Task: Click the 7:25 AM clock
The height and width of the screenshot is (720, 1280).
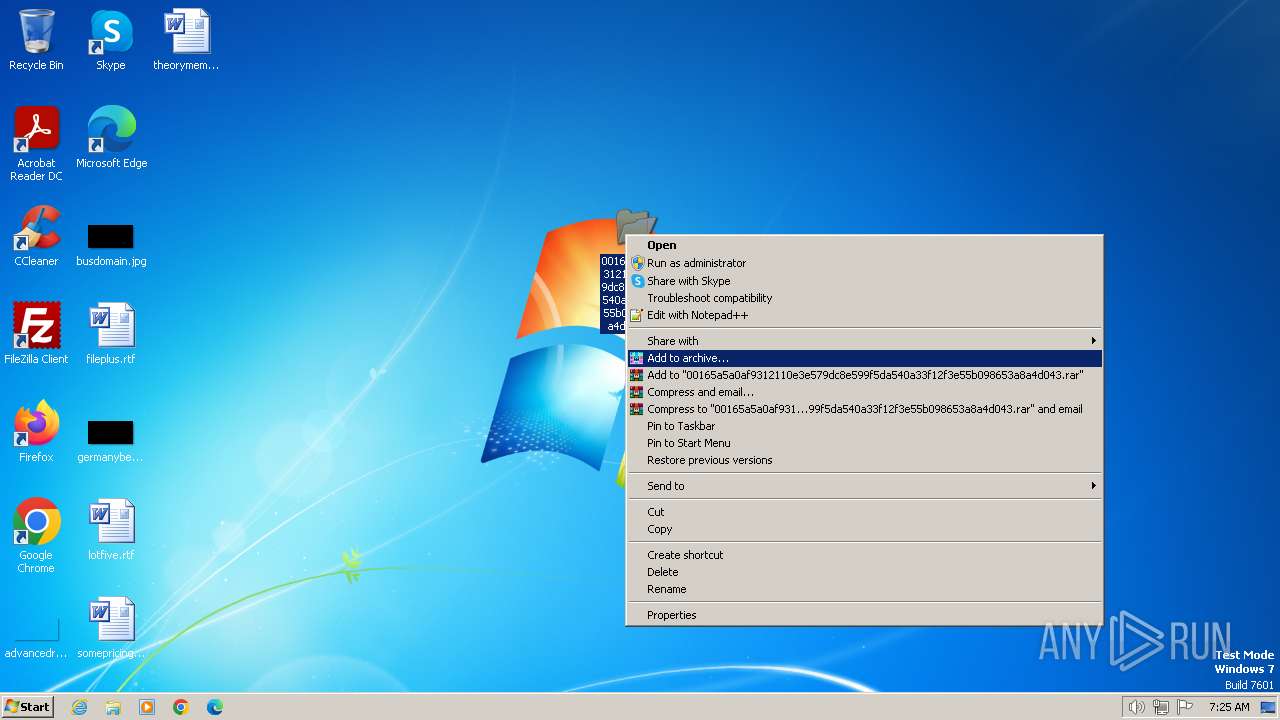Action: point(1229,707)
